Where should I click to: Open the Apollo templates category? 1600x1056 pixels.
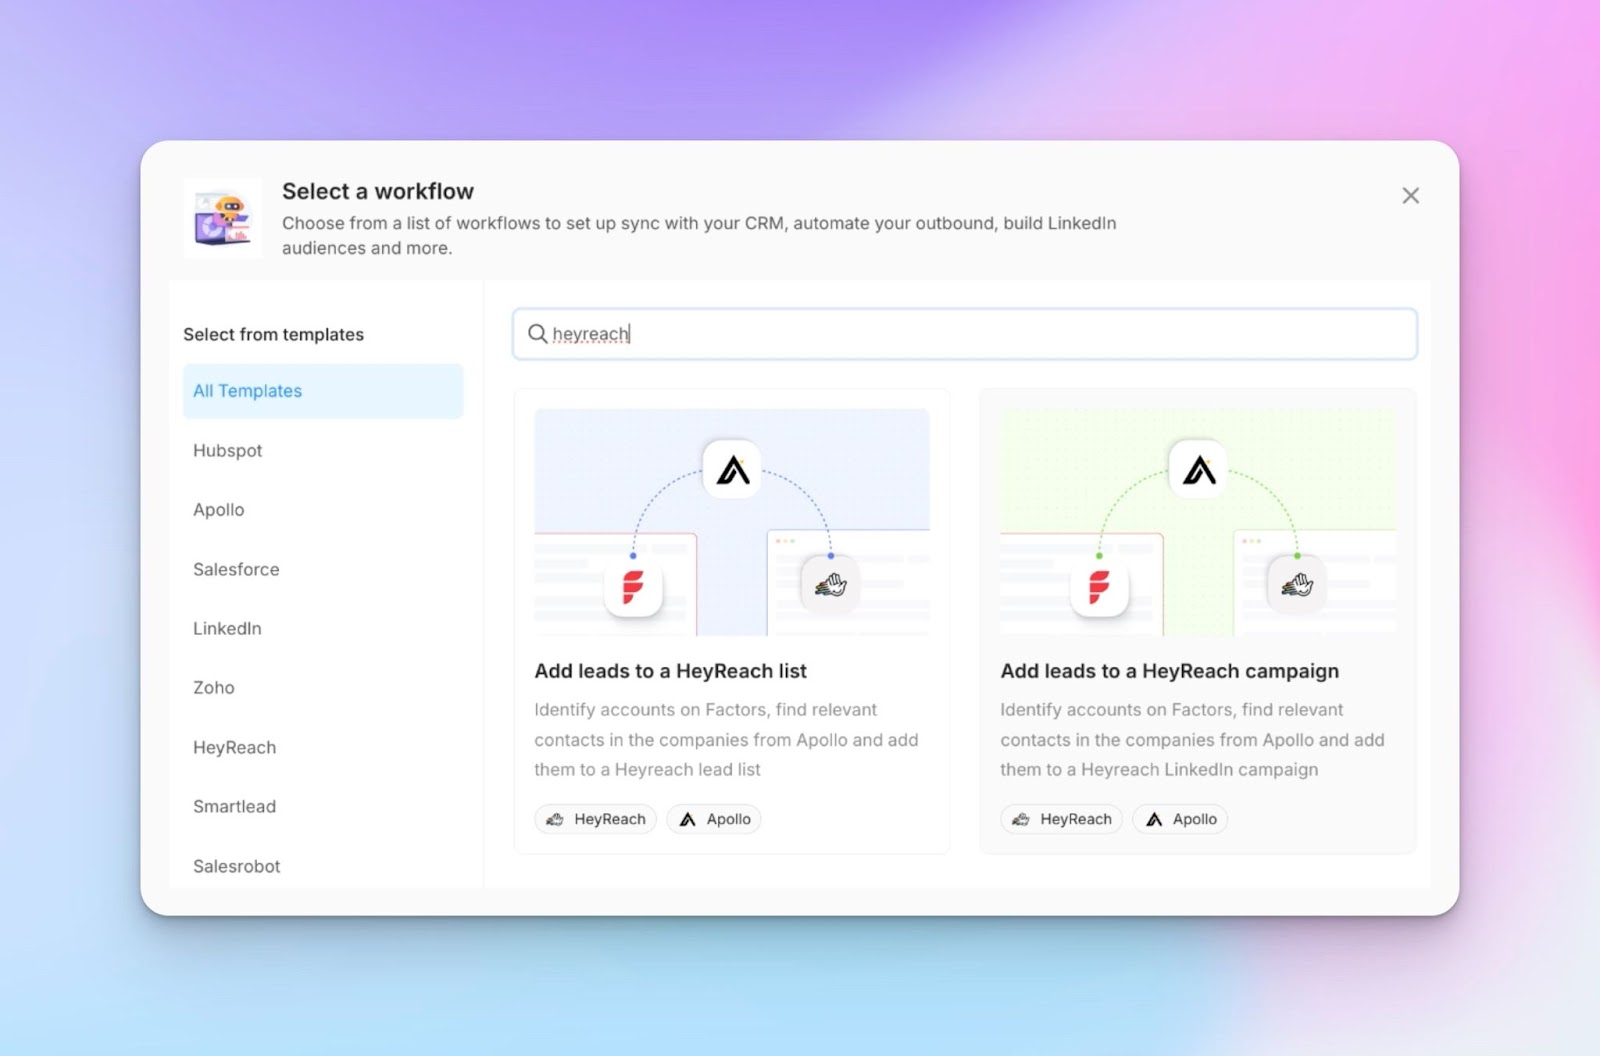coord(219,510)
